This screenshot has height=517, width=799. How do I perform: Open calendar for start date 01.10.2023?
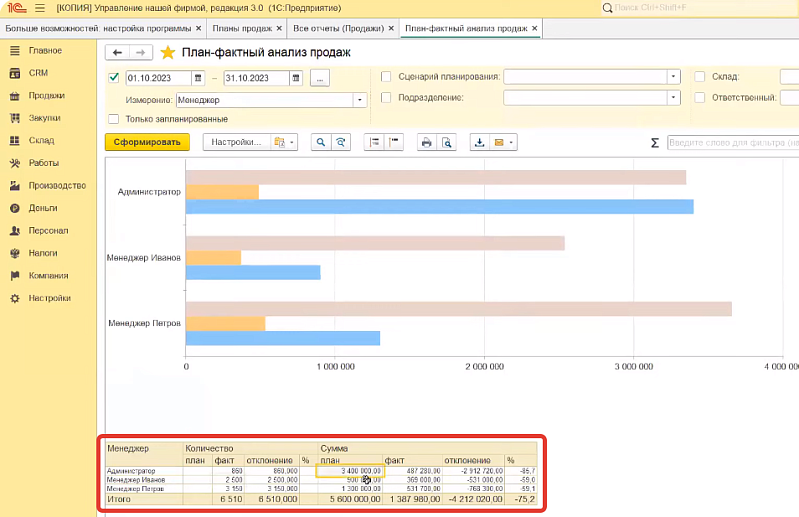pyautogui.click(x=198, y=78)
